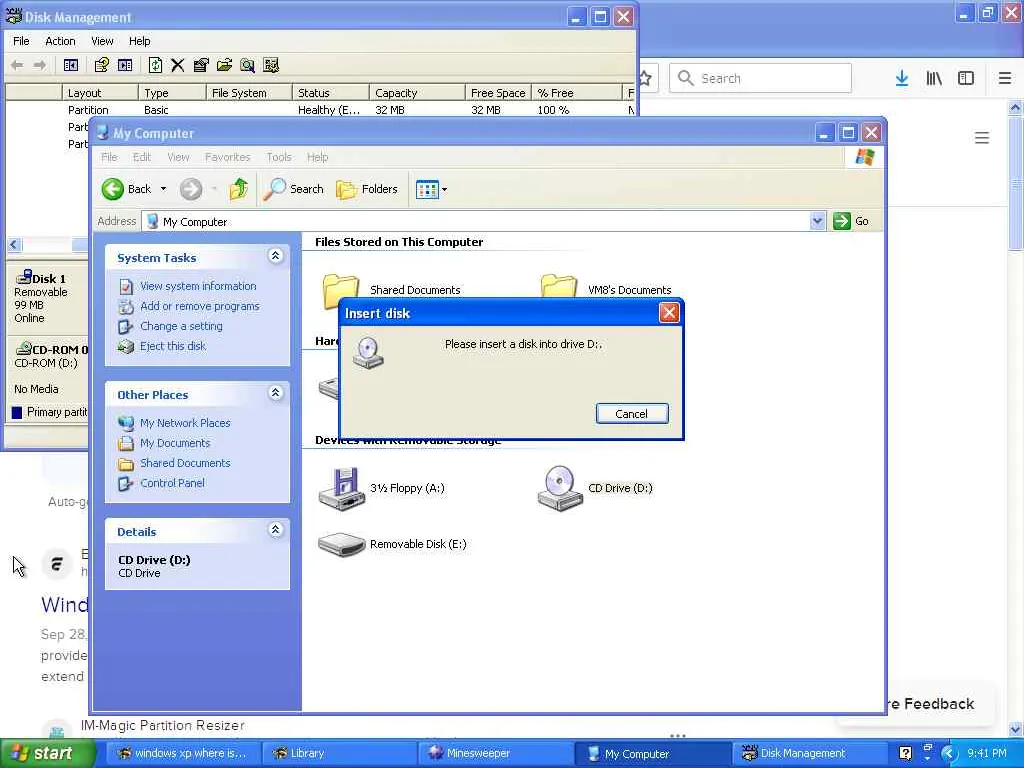Screen dimensions: 1024x768
Task: Click the Show/Hide Console Tree icon in Disk Management
Action: 71,65
